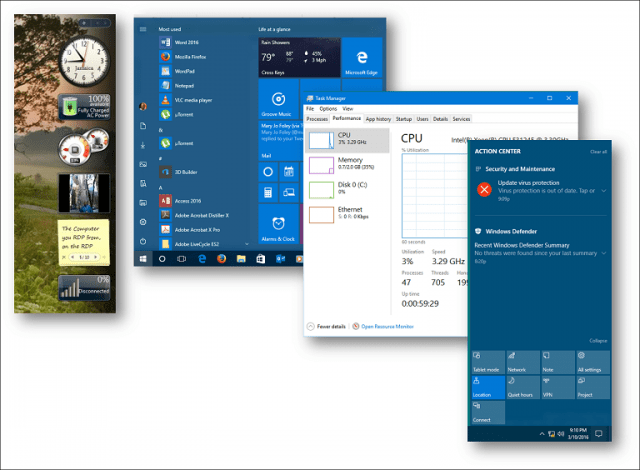Open Task View on the taskbar

(182, 259)
